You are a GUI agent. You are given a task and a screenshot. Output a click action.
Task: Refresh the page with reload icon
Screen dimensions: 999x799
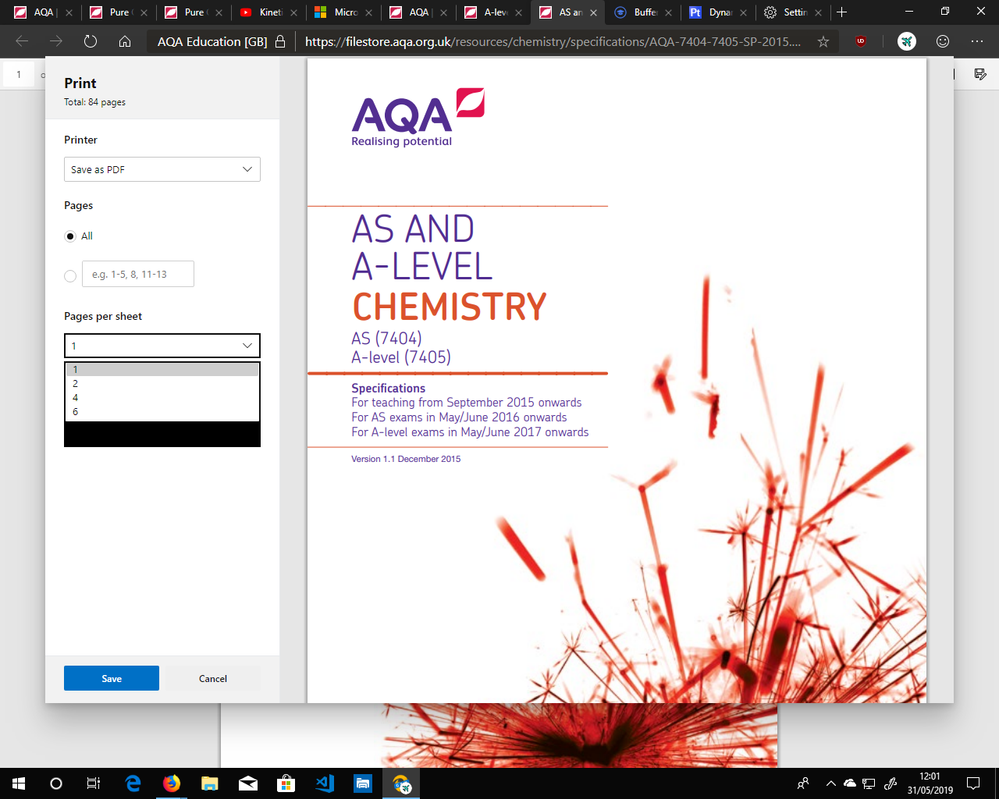point(90,41)
